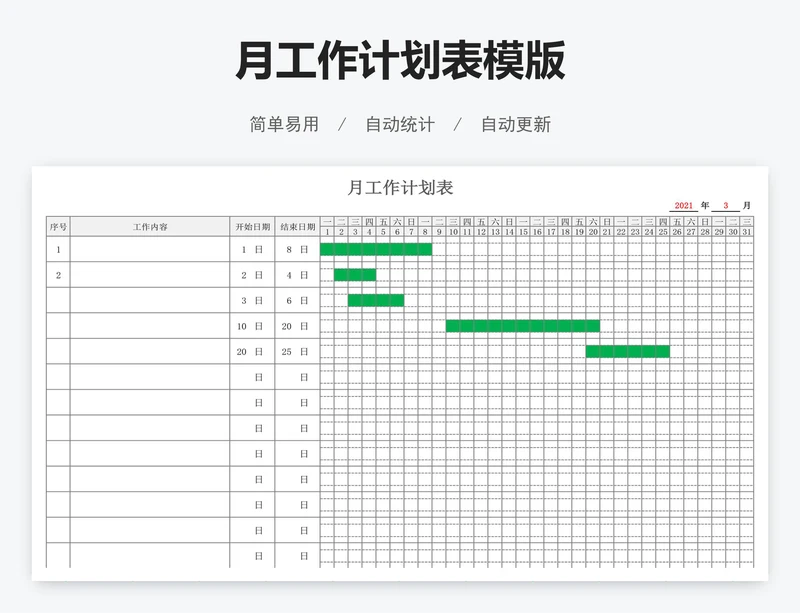Viewport: 800px width, 613px height.
Task: Click the 自动统计 tagline text
Action: pyautogui.click(x=400, y=125)
